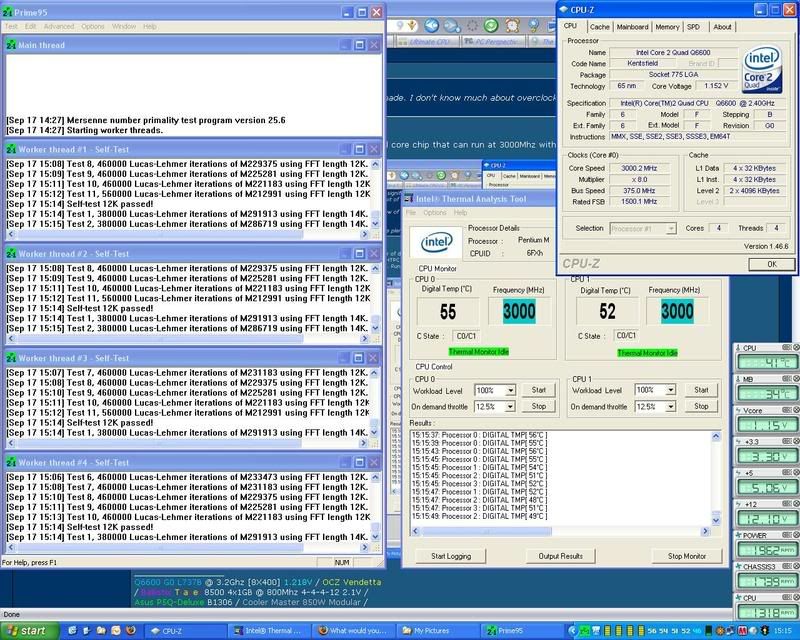Screen dimensions: 800x640
Task: Open CPU 0 On demand throttle dropdown
Action: tap(510, 406)
